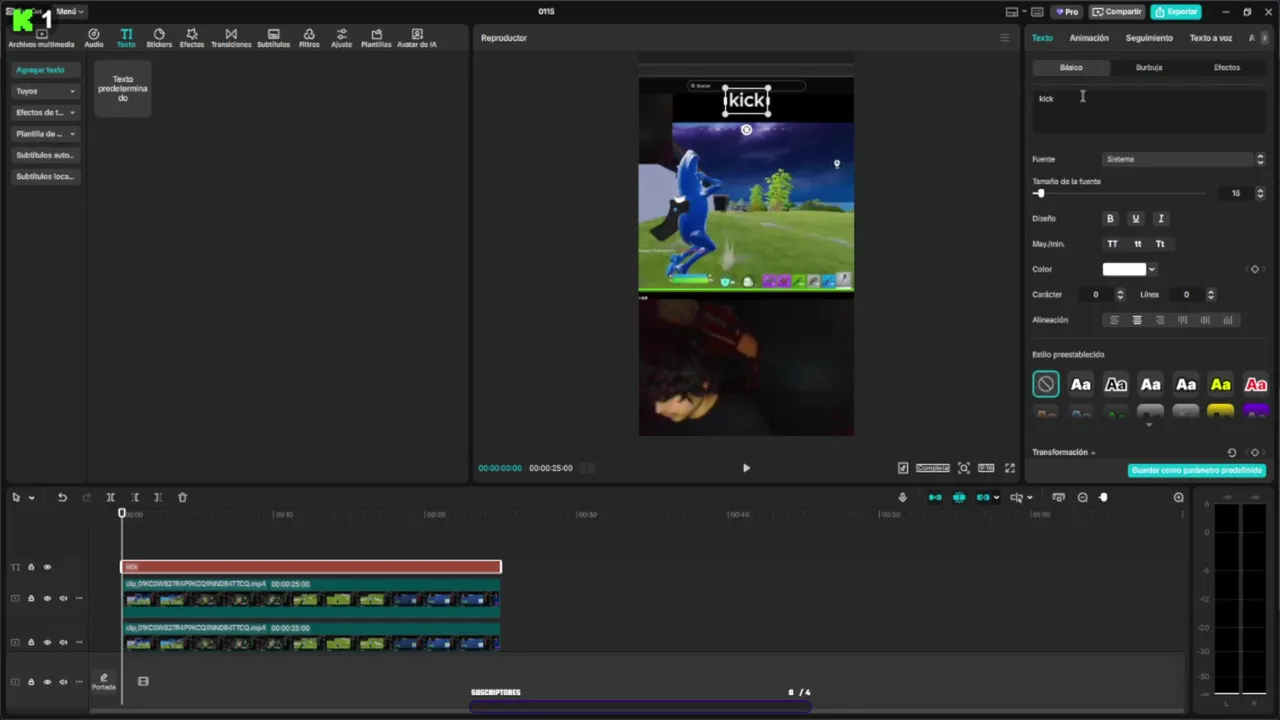1280x720 pixels.
Task: Open the Avatar de IA panel
Action: (417, 38)
